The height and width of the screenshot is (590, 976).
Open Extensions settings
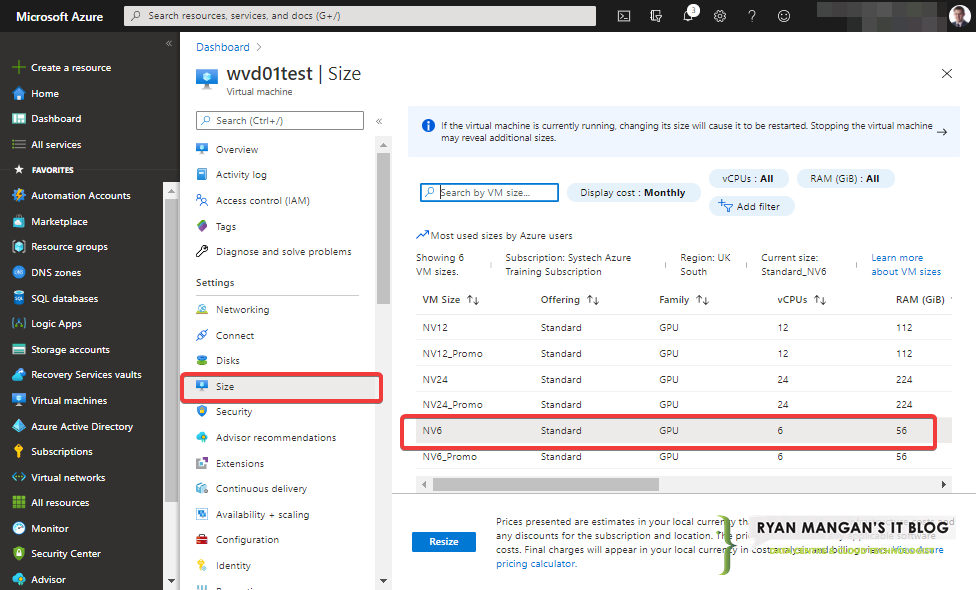click(x=240, y=464)
